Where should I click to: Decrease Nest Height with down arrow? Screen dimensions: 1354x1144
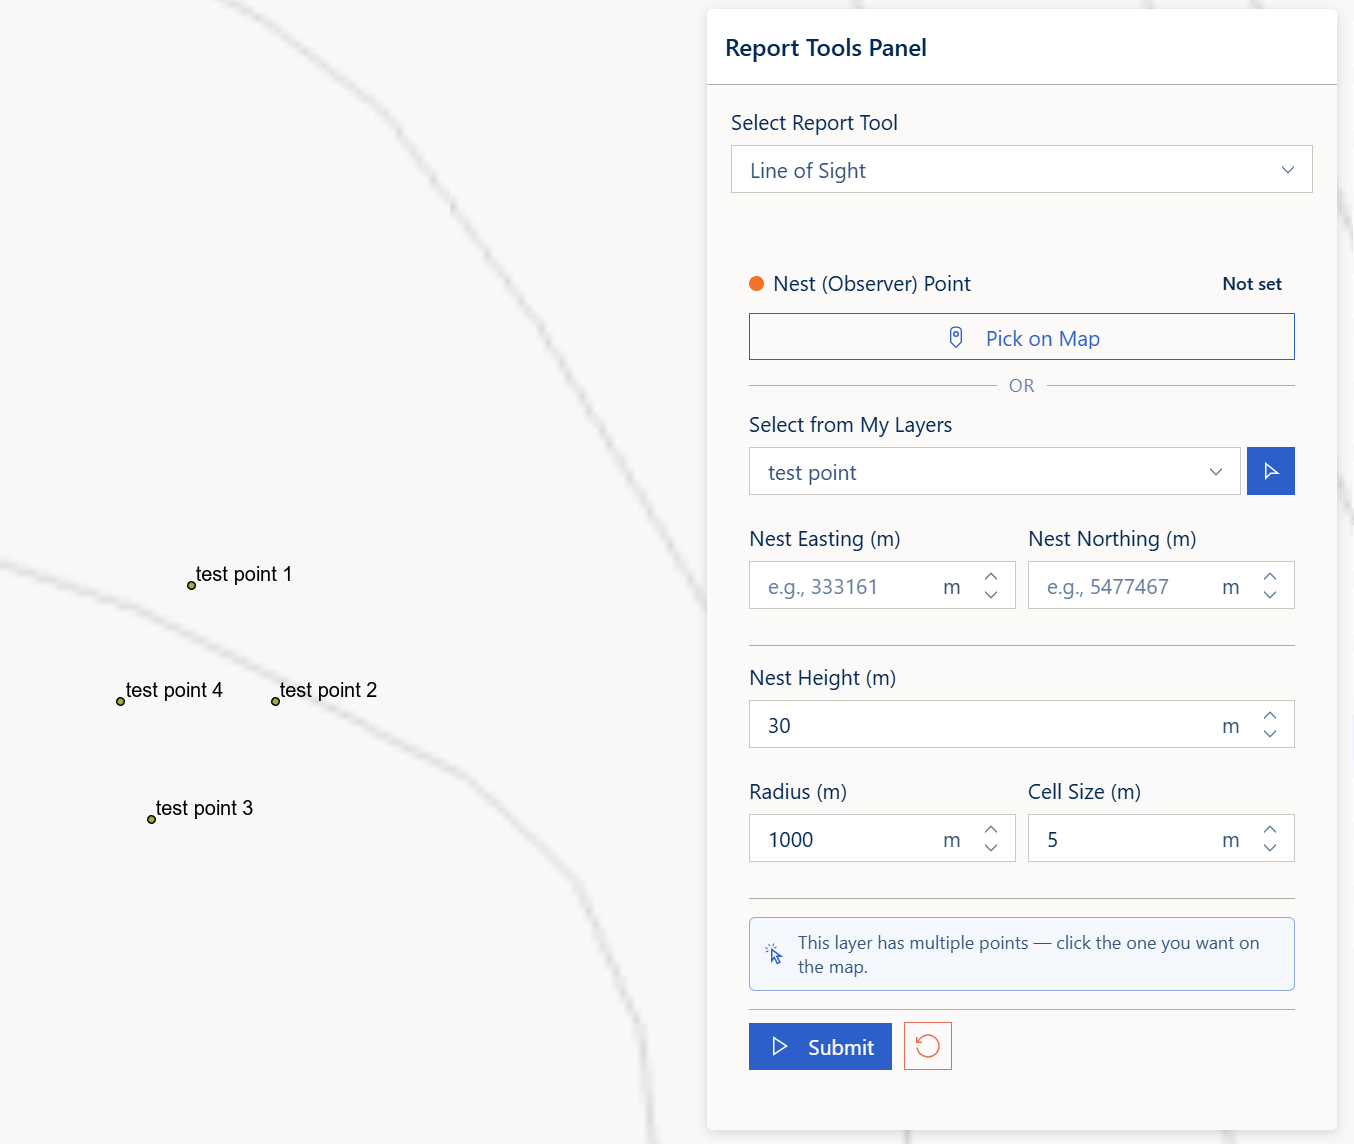click(1270, 734)
